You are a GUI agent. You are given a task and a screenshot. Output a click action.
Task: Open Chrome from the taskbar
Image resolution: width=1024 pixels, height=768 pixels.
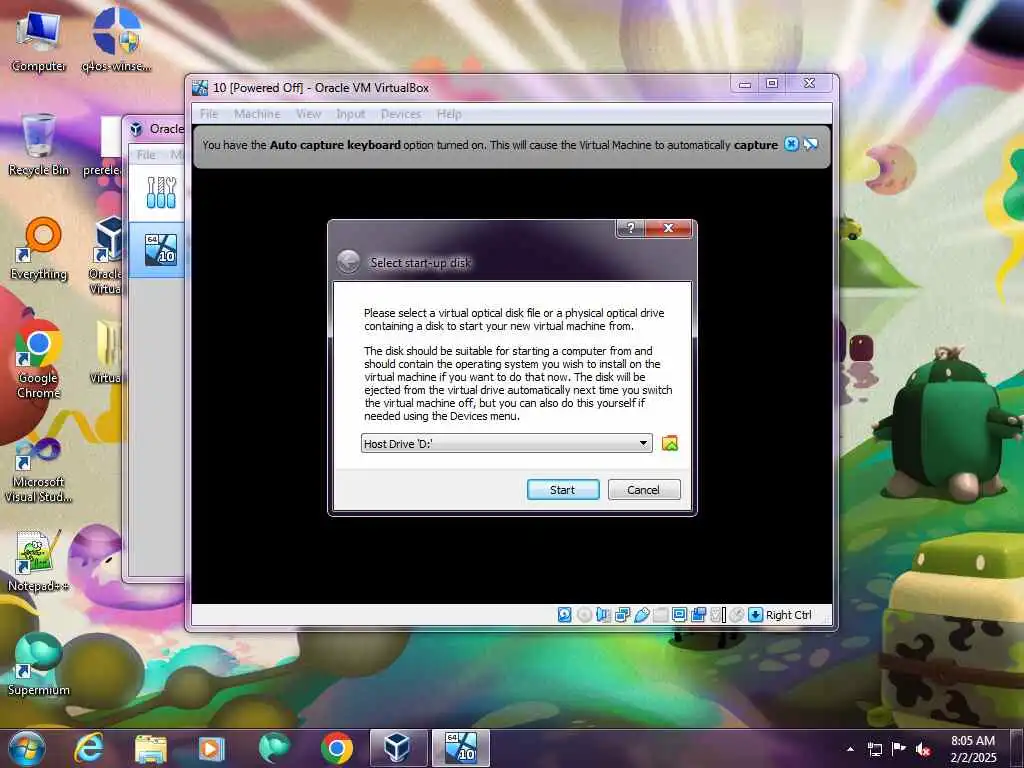click(337, 748)
